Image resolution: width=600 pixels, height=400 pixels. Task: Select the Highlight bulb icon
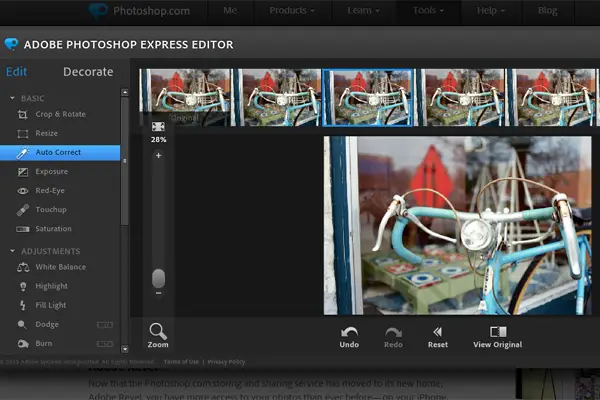click(23, 286)
